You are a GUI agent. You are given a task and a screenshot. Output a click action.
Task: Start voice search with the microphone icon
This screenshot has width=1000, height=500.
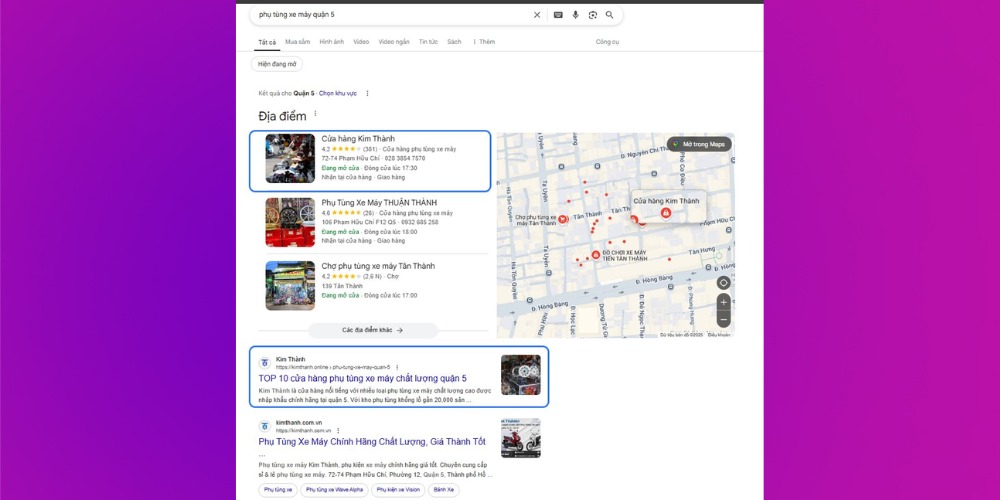click(x=575, y=15)
